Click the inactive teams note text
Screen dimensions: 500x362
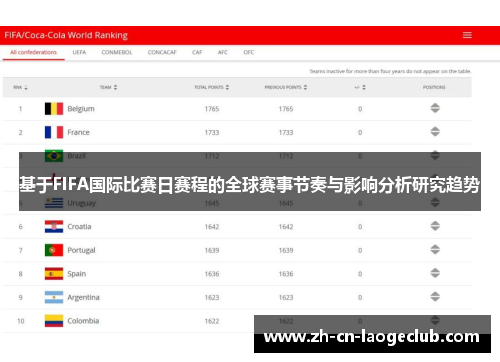coord(390,71)
